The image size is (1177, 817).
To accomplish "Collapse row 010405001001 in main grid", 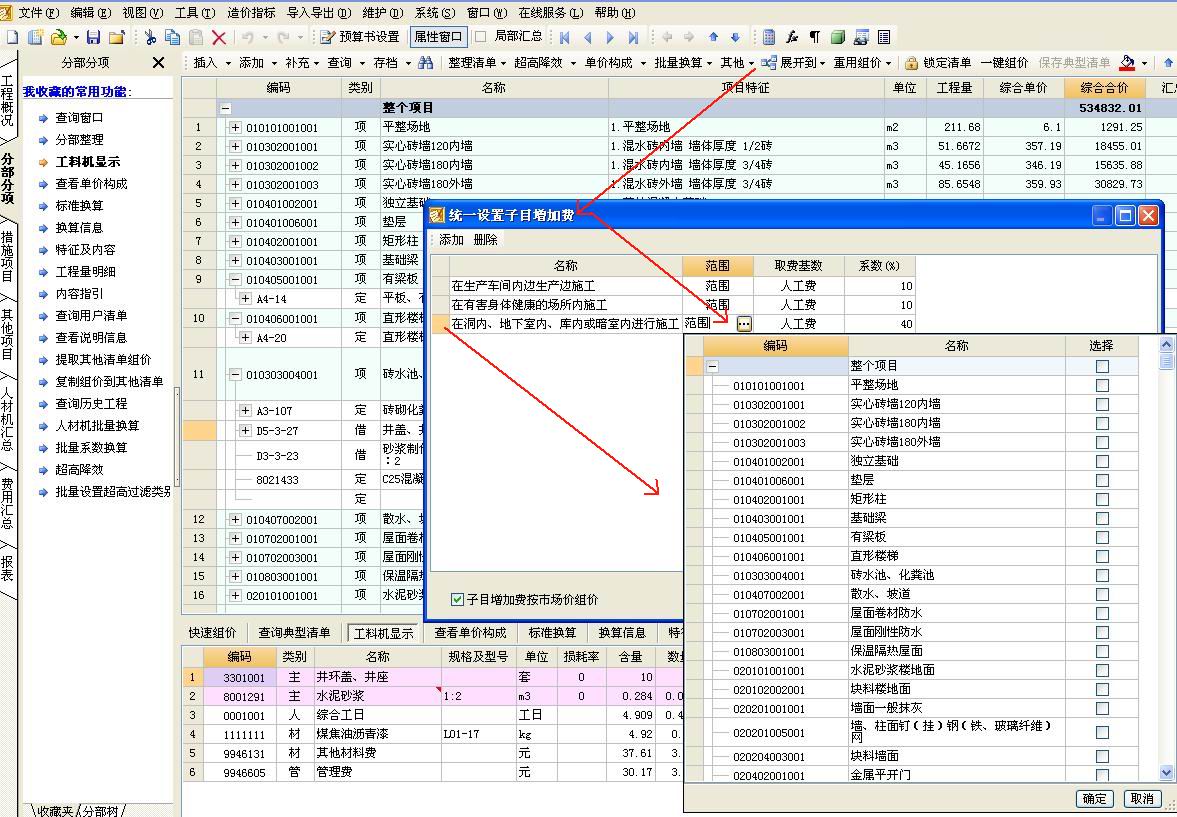I will pyautogui.click(x=235, y=279).
